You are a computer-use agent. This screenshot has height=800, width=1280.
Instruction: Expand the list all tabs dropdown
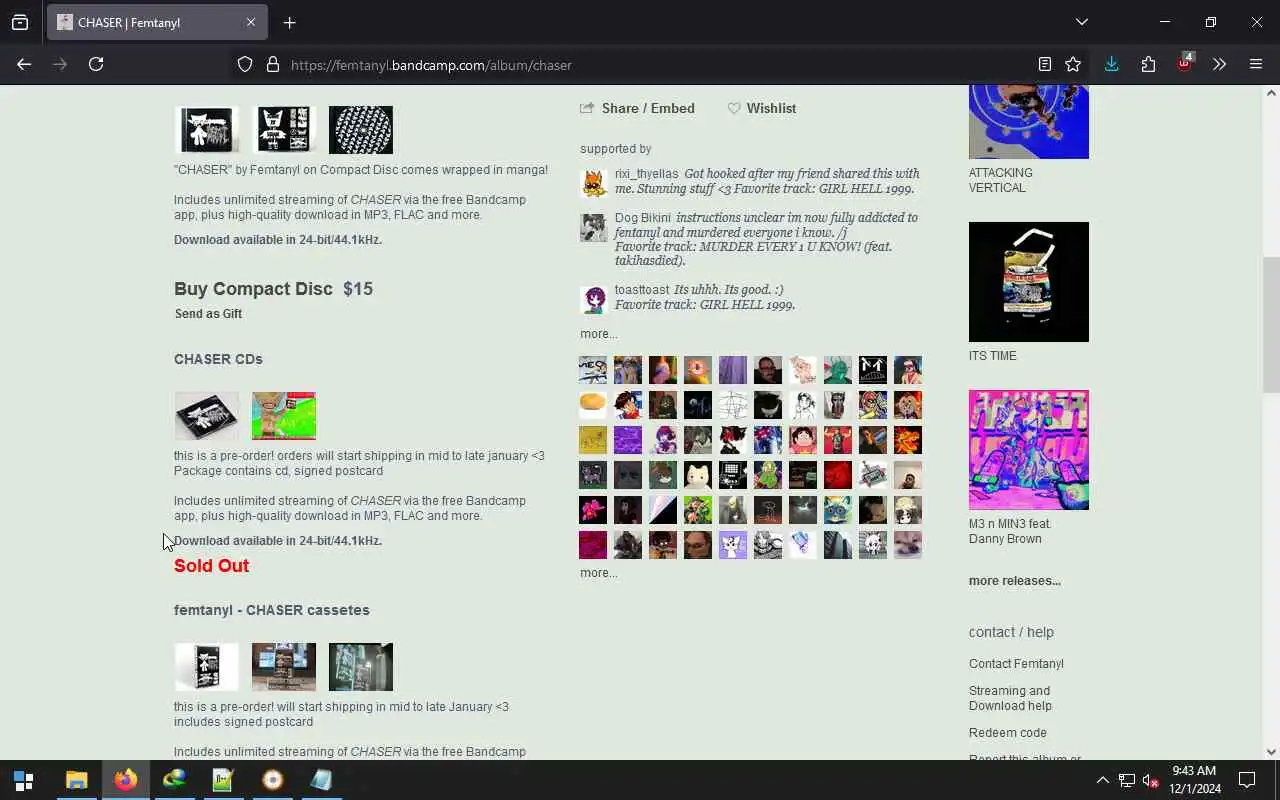(1081, 22)
